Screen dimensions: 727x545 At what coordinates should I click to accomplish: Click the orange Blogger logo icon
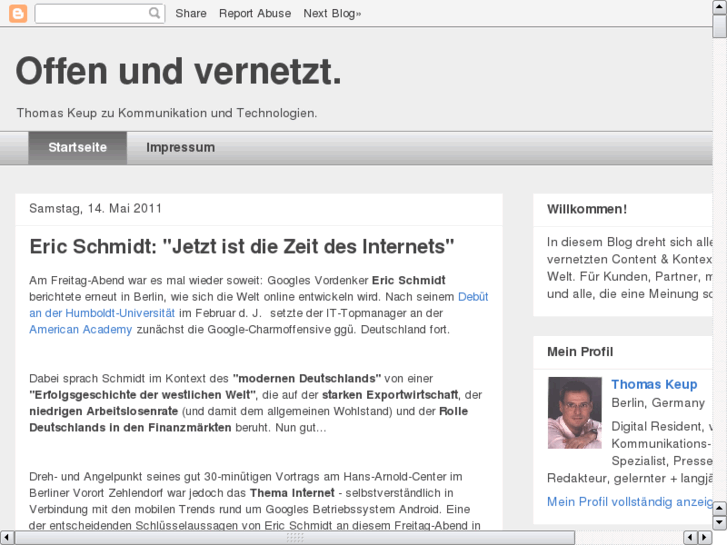[18, 13]
